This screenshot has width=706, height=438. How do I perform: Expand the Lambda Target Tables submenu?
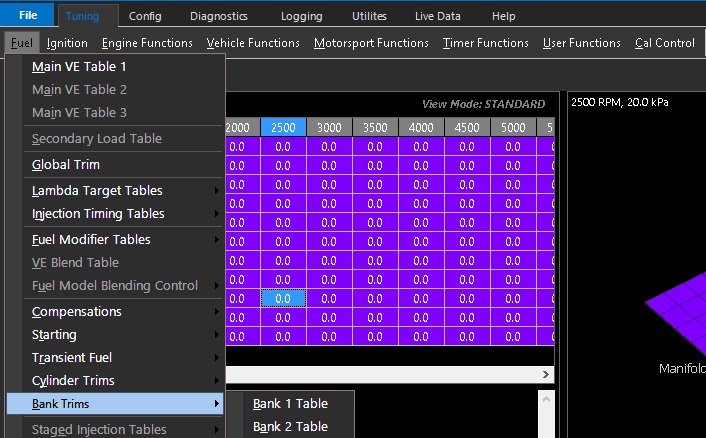point(97,191)
